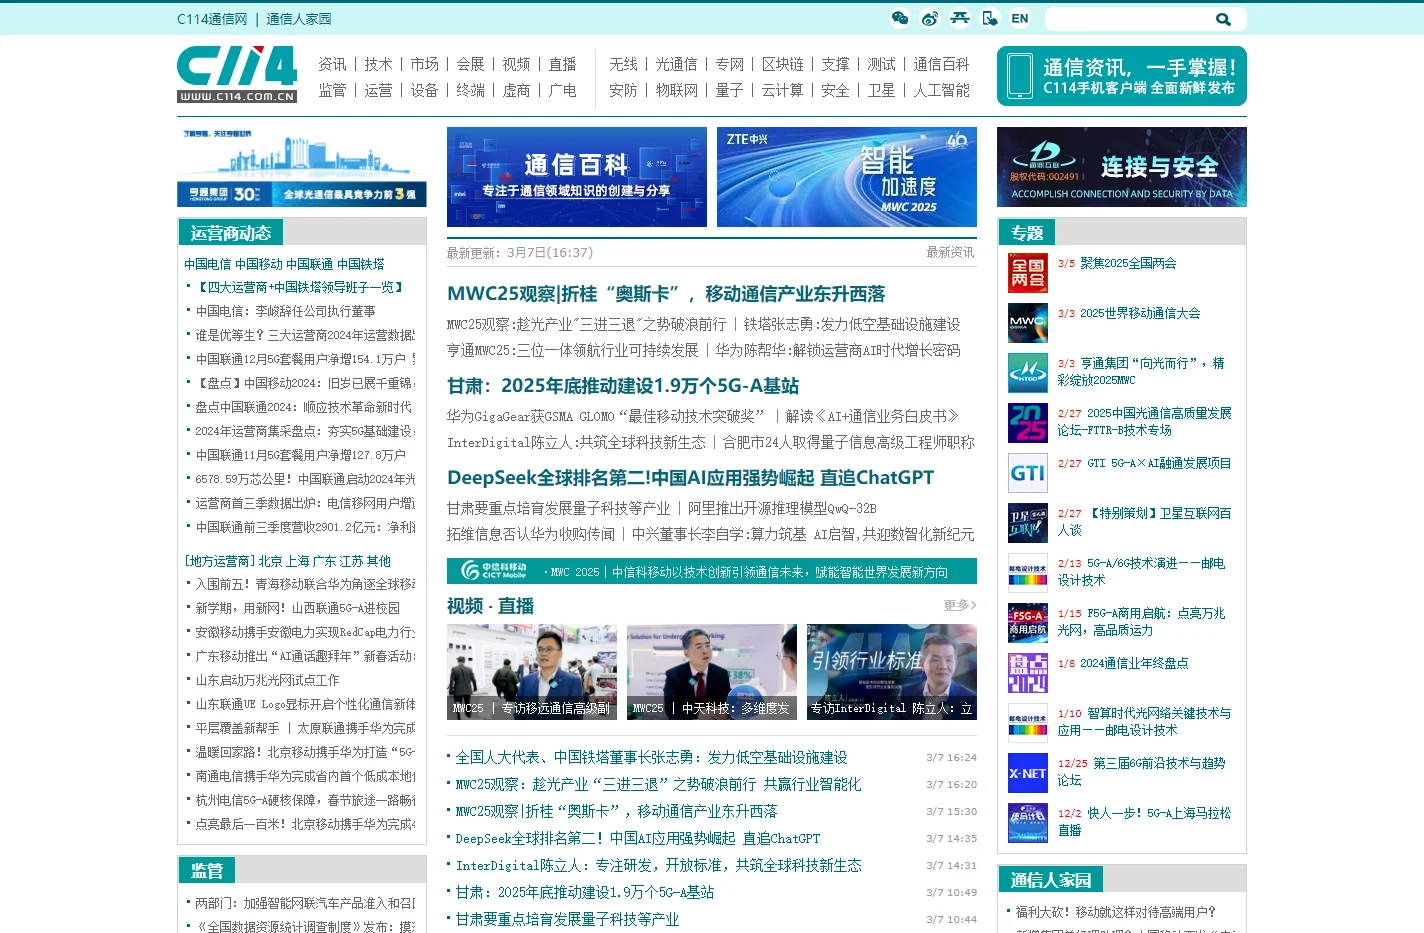The width and height of the screenshot is (1424, 933).
Task: Open the 2025 optical forum topic icon
Action: 1028,423
